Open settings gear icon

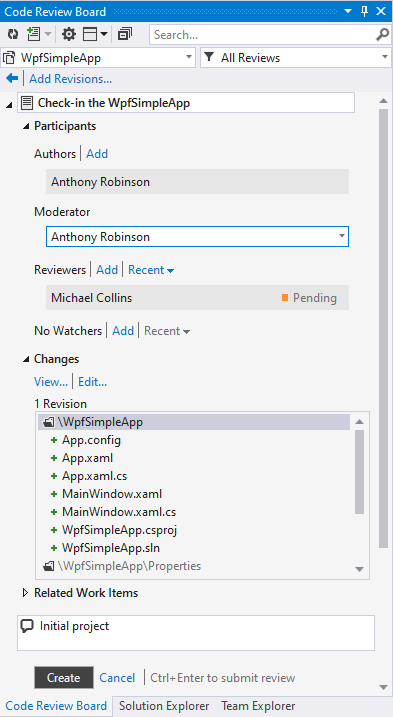click(69, 34)
